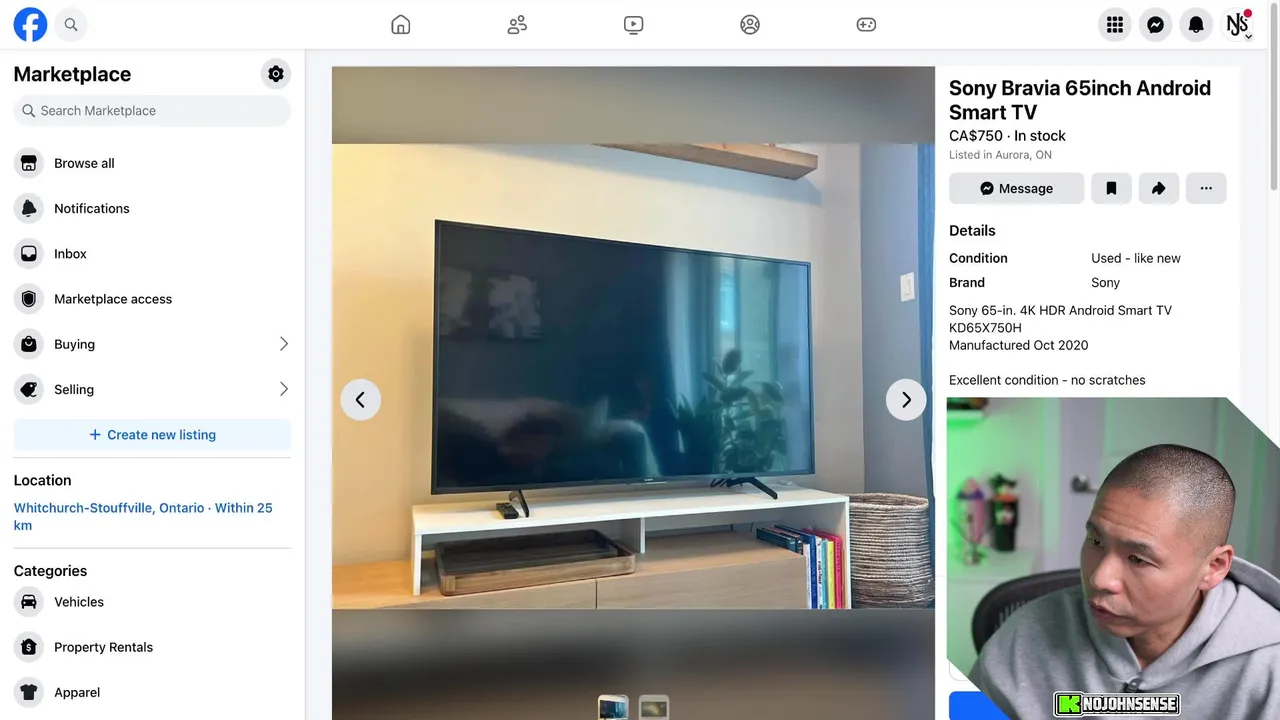Click the Inbox tray icon

(x=29, y=254)
